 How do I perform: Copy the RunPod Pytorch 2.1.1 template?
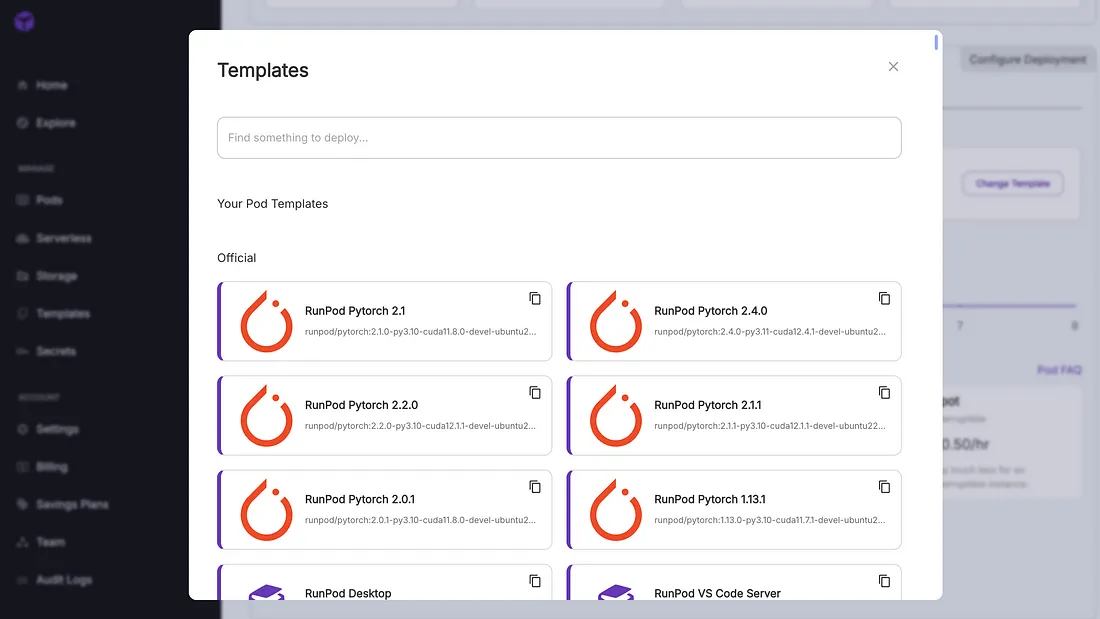(x=884, y=392)
